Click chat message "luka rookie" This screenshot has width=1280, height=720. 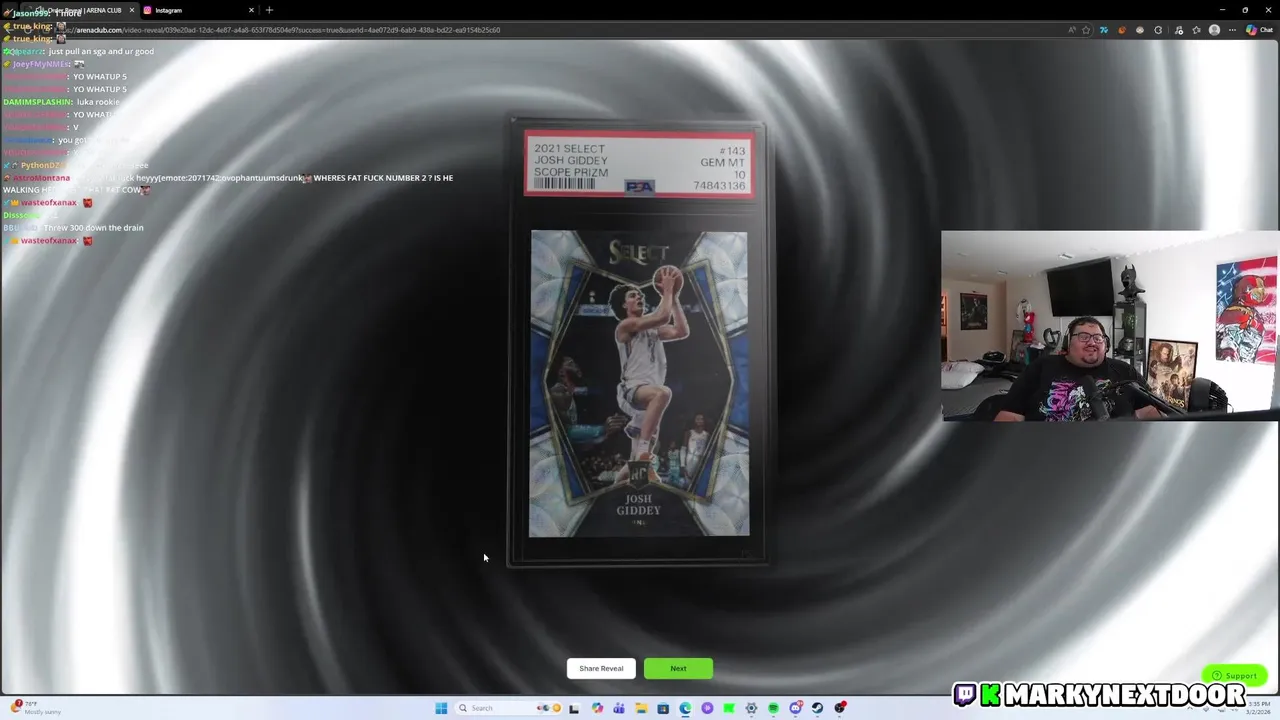click(x=98, y=102)
